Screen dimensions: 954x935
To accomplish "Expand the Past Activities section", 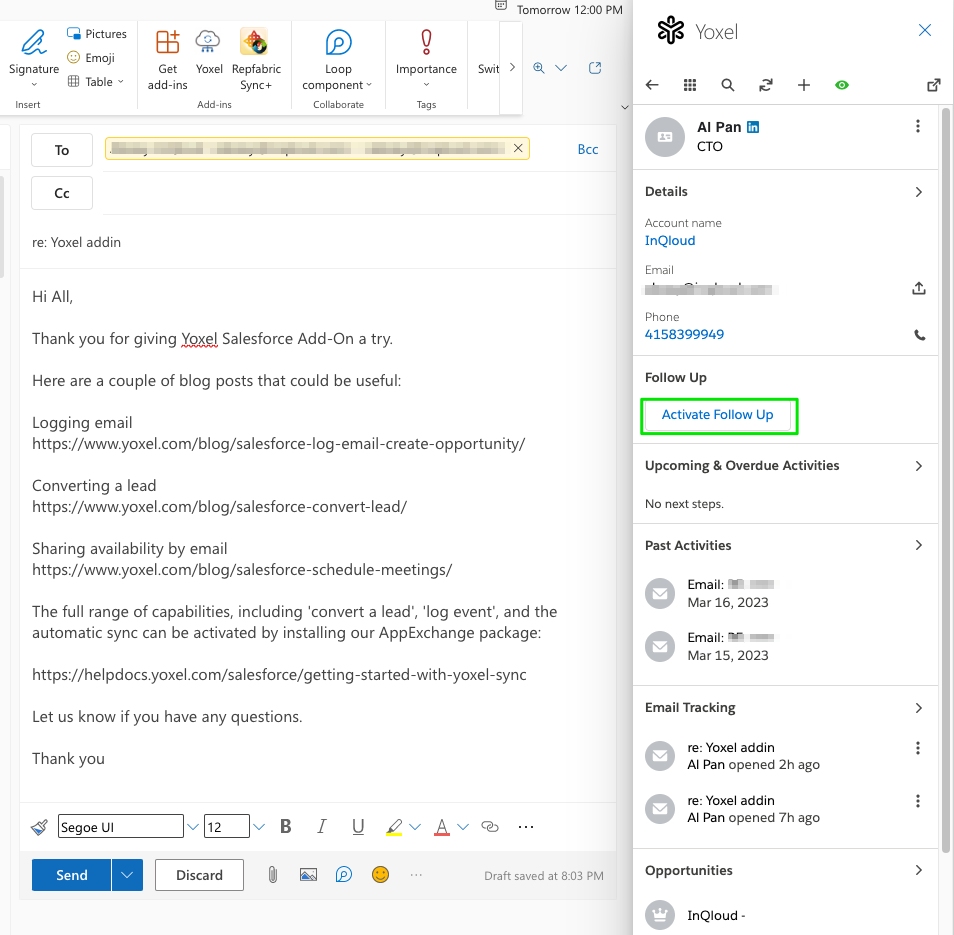I will (x=919, y=545).
